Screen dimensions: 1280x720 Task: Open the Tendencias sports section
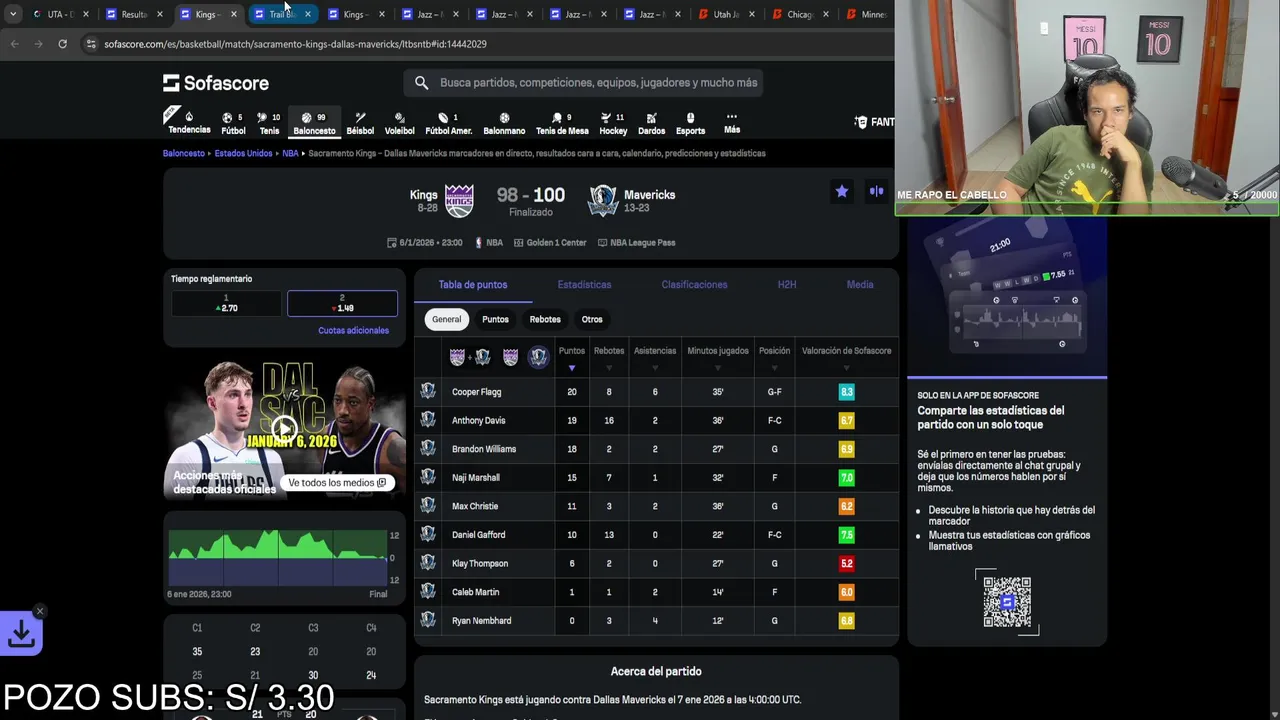(x=189, y=122)
